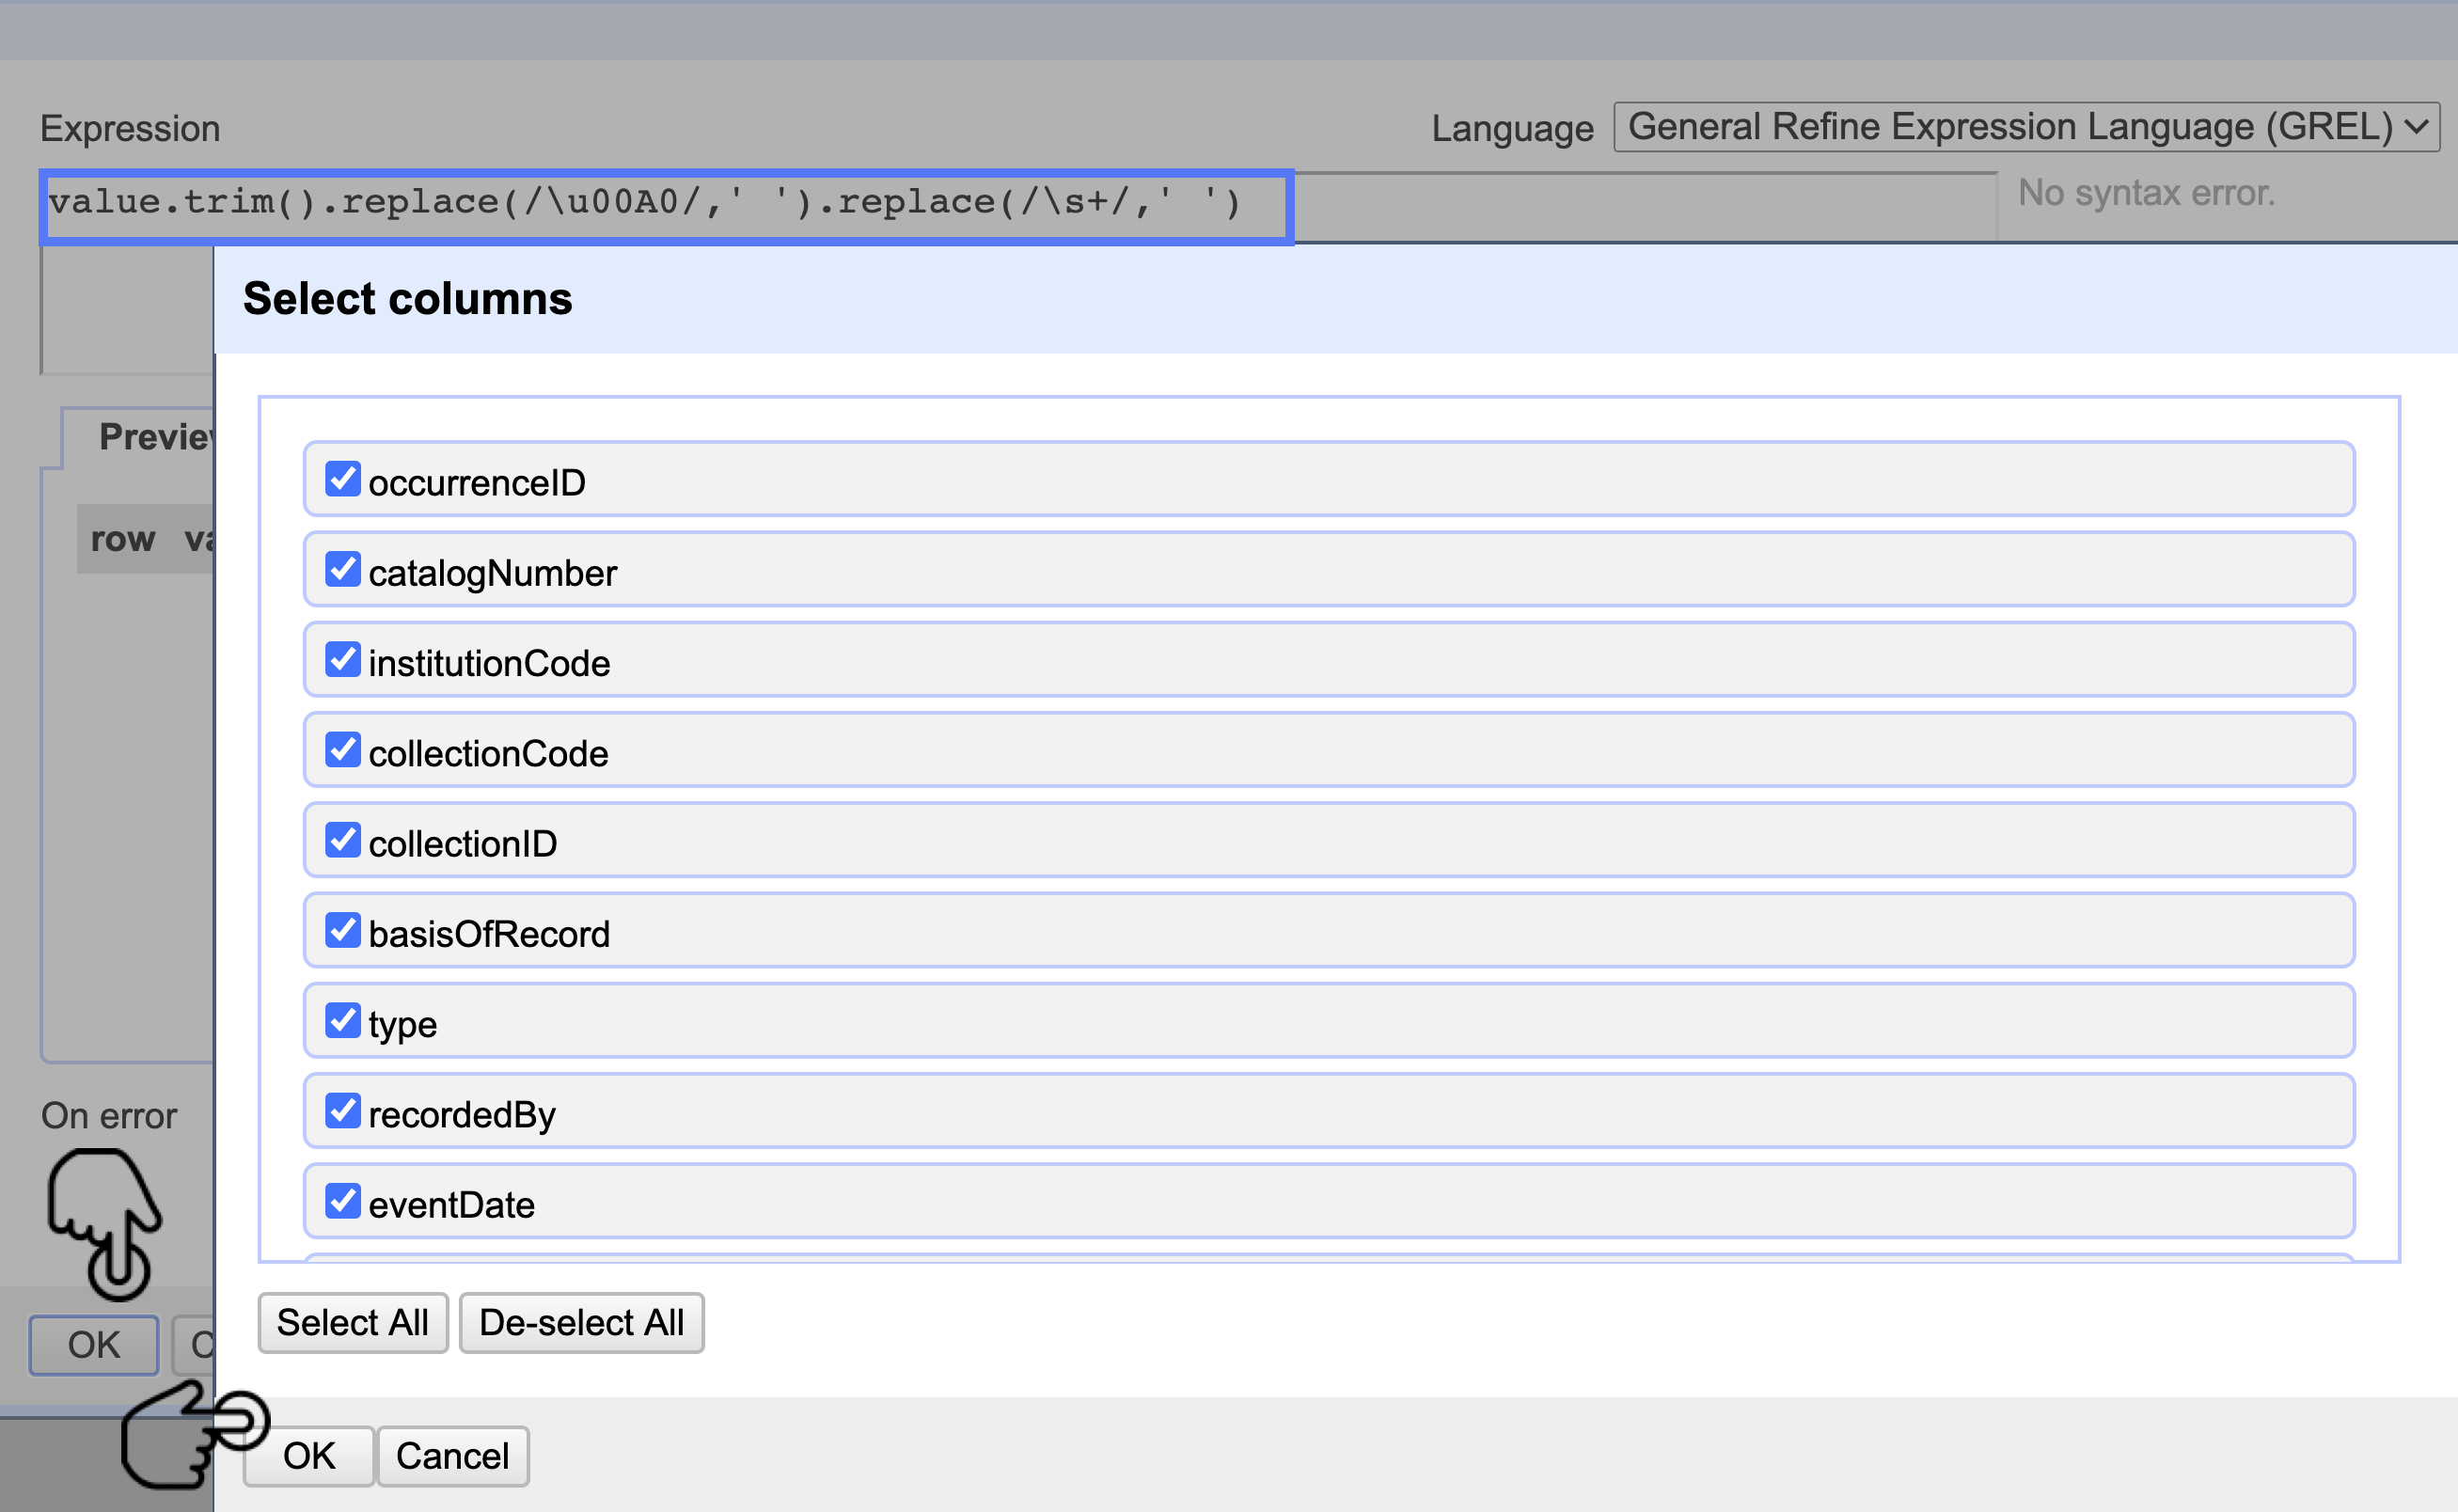Uncheck the occurrenceID checkbox
Viewport: 2458px width, 1512px height.
pyautogui.click(x=343, y=479)
